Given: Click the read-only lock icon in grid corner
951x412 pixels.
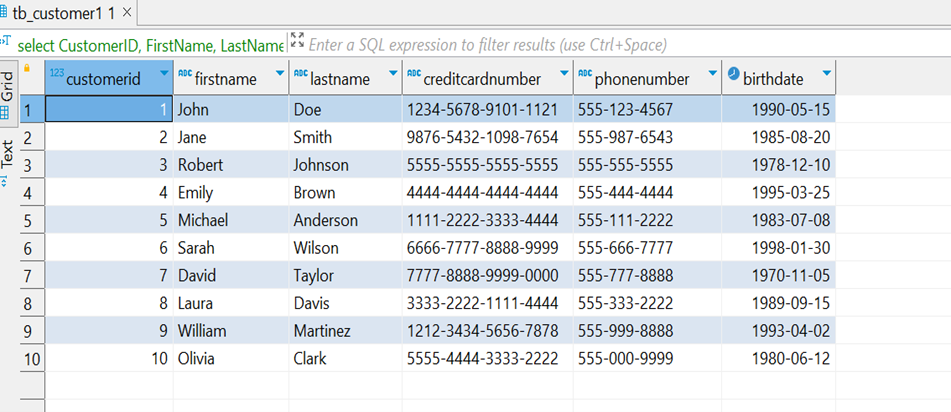Looking at the screenshot, I should [x=27, y=69].
